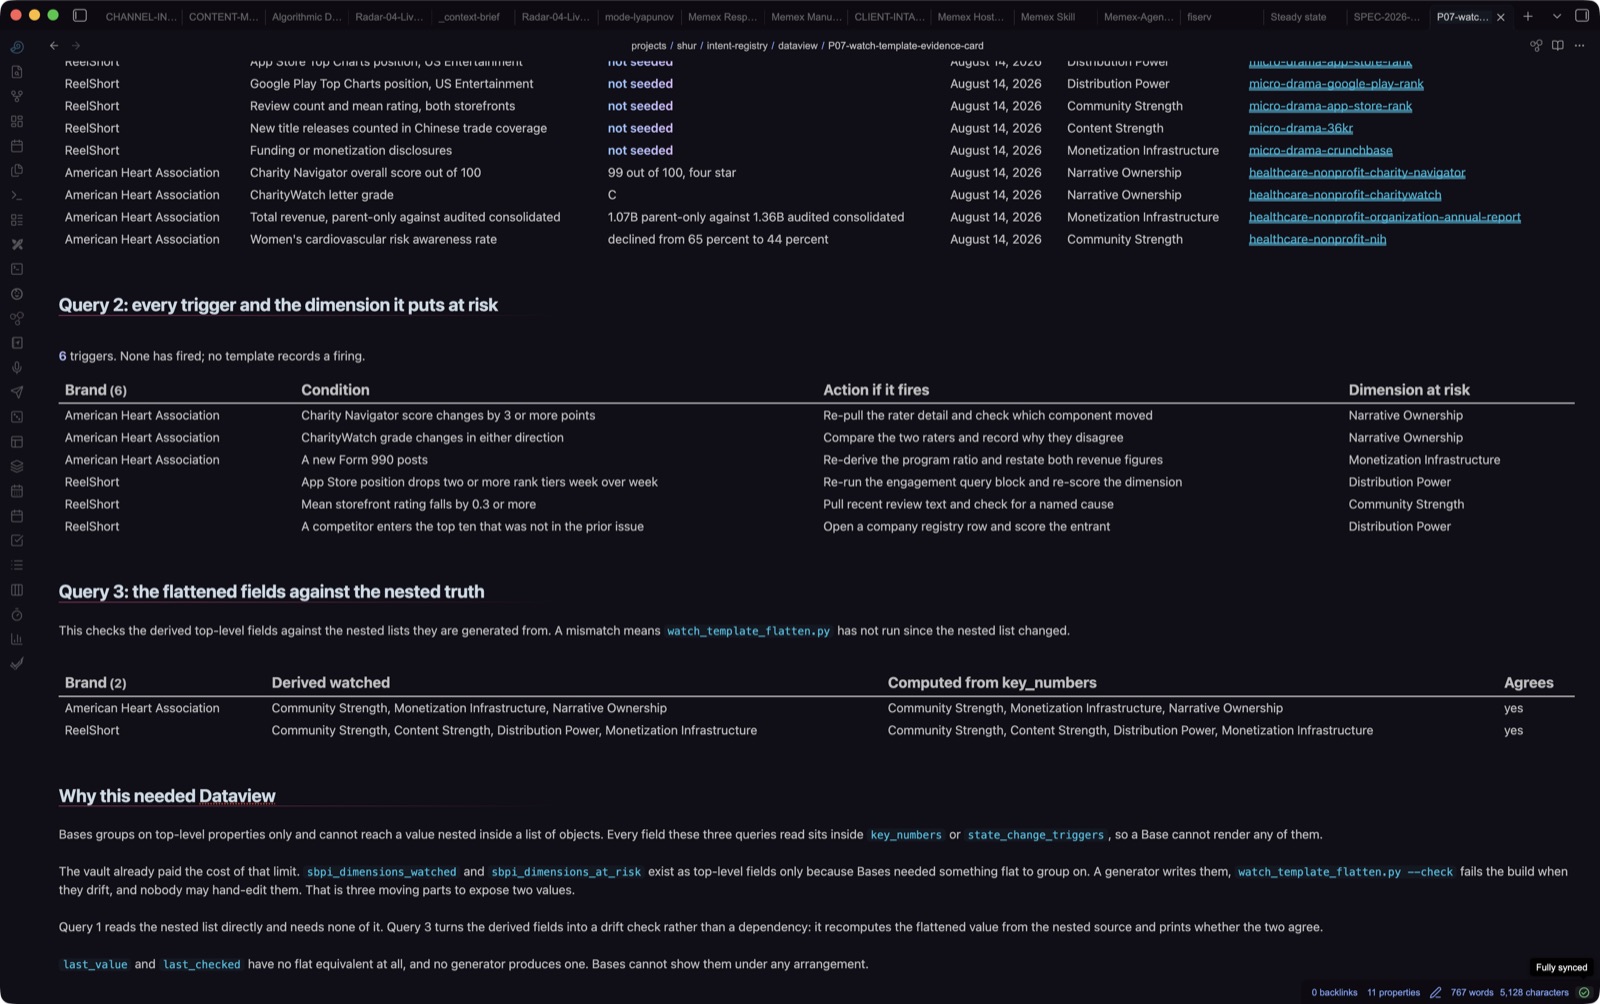The image size is (1600, 1004).
Task: Open the git branch icon in ribbon
Action: pos(17,96)
